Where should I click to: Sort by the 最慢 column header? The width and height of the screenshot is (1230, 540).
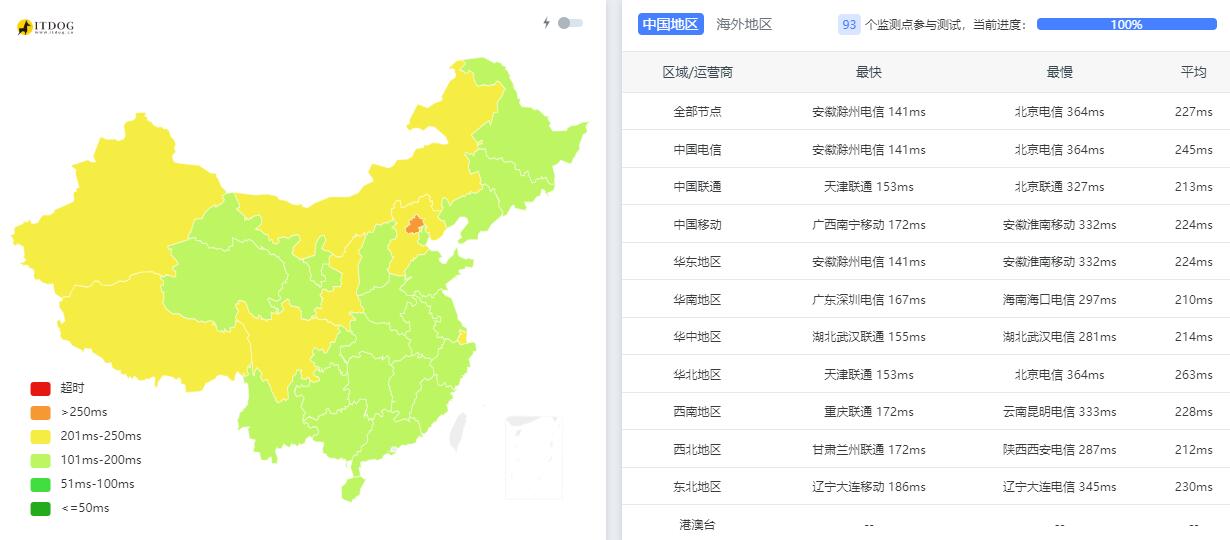pos(1059,72)
